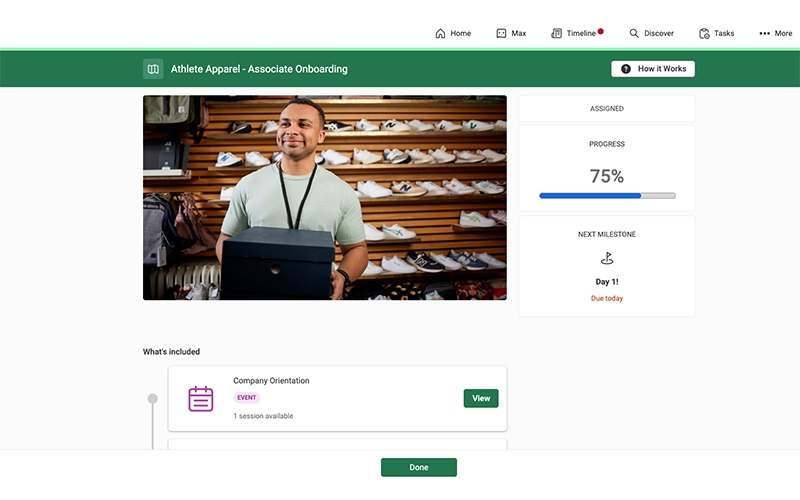
Task: View the Company Orientation event
Action: [x=480, y=398]
